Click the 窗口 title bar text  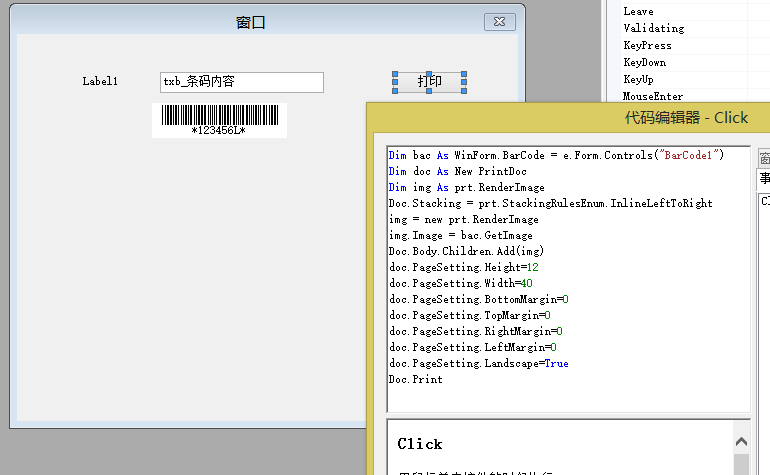[250, 22]
